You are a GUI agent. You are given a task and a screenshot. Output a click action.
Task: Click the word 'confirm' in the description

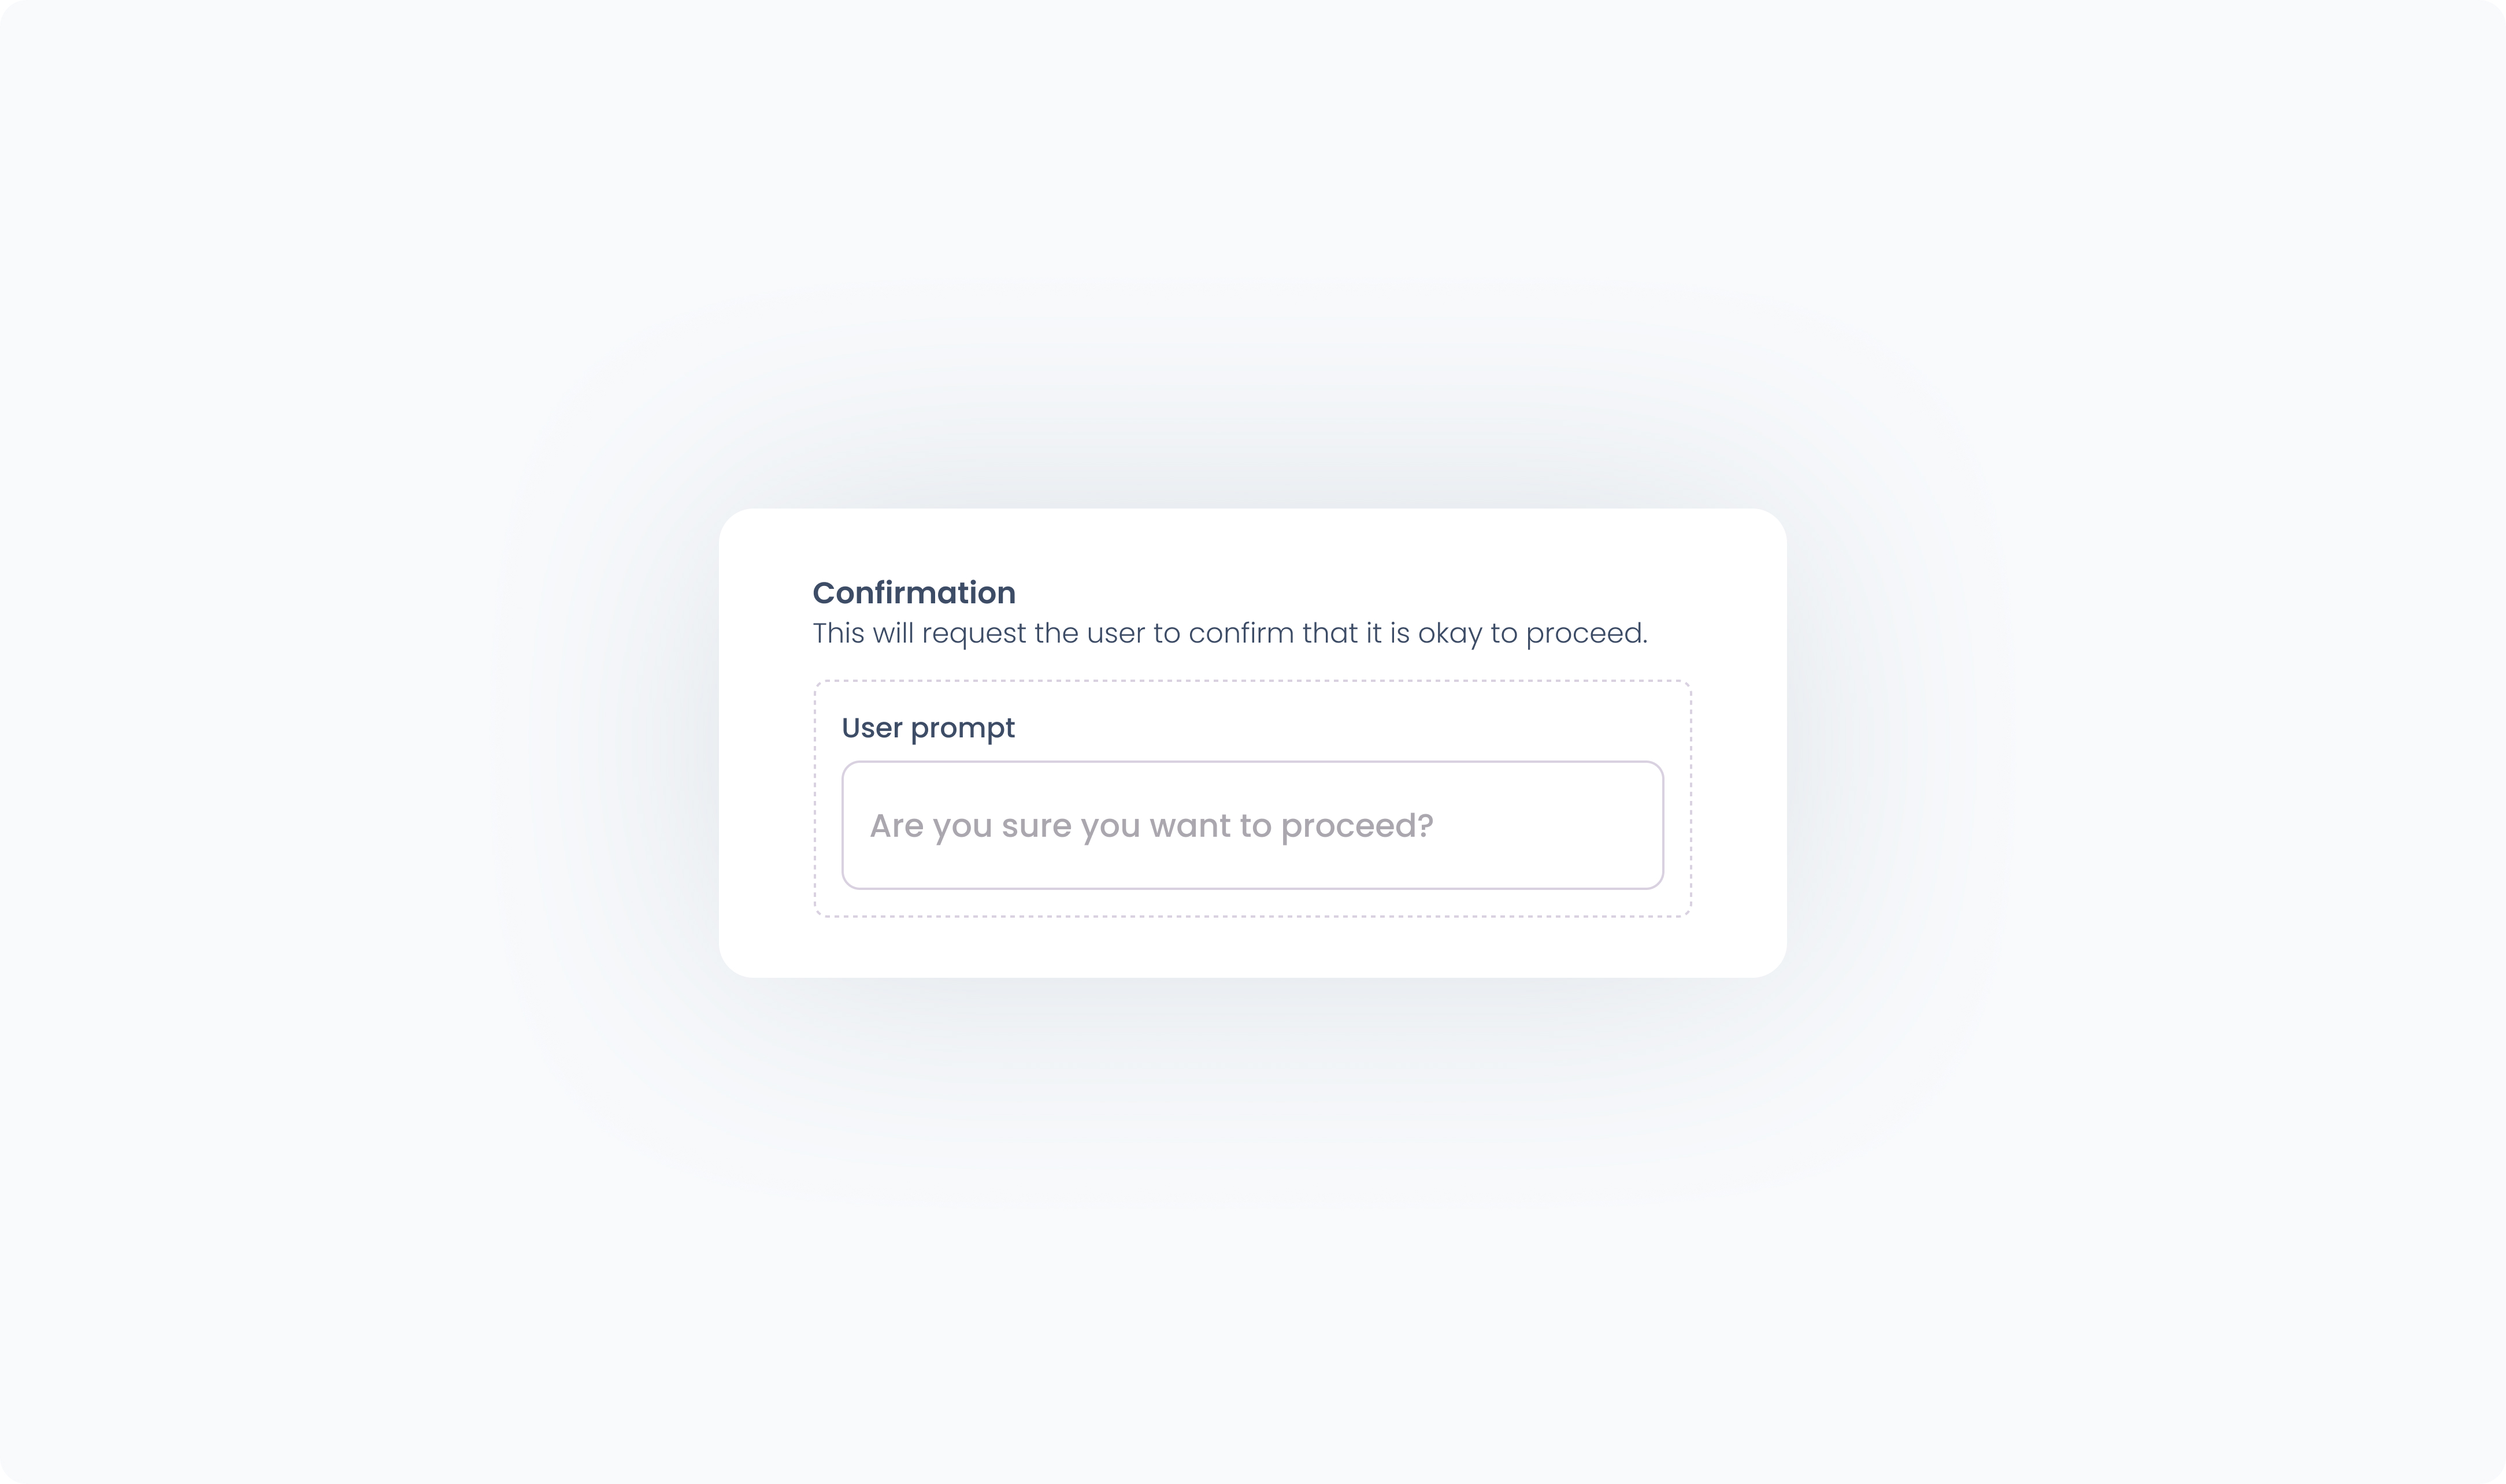pyautogui.click(x=1241, y=633)
